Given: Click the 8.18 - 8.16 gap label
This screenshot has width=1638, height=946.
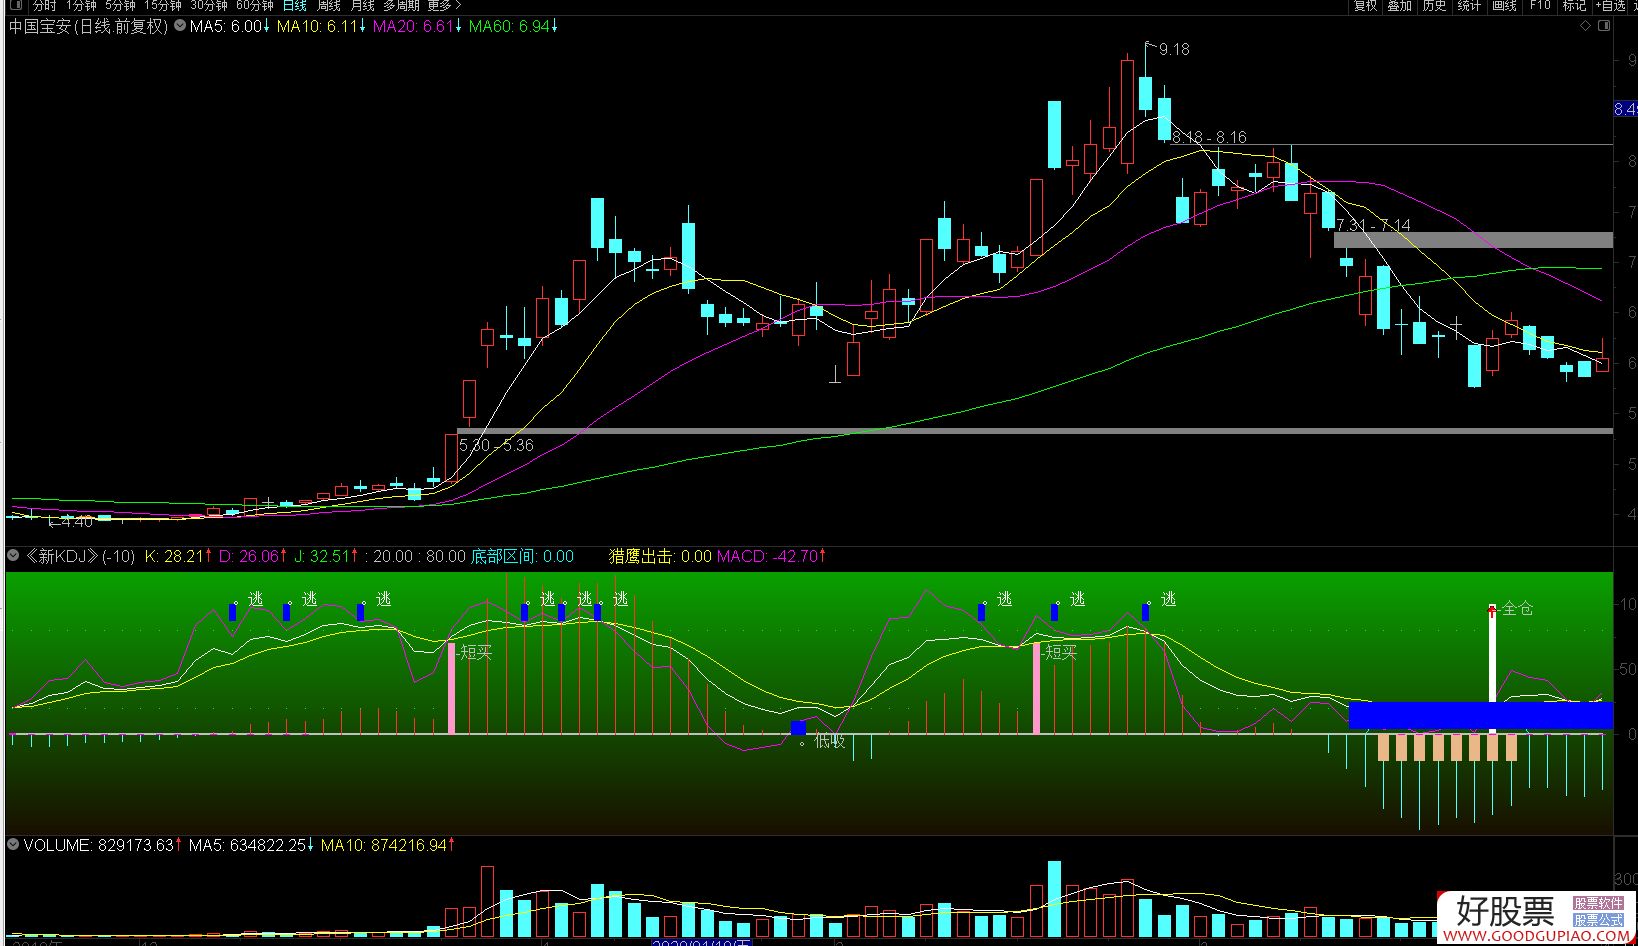Looking at the screenshot, I should [1209, 137].
